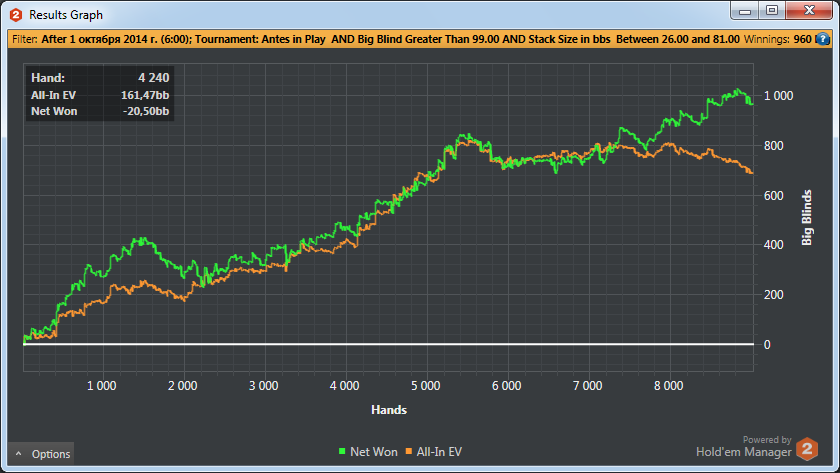Viewport: 840px width, 473px height.
Task: Click the 1 000 label on Big Blinds axis
Action: click(778, 96)
